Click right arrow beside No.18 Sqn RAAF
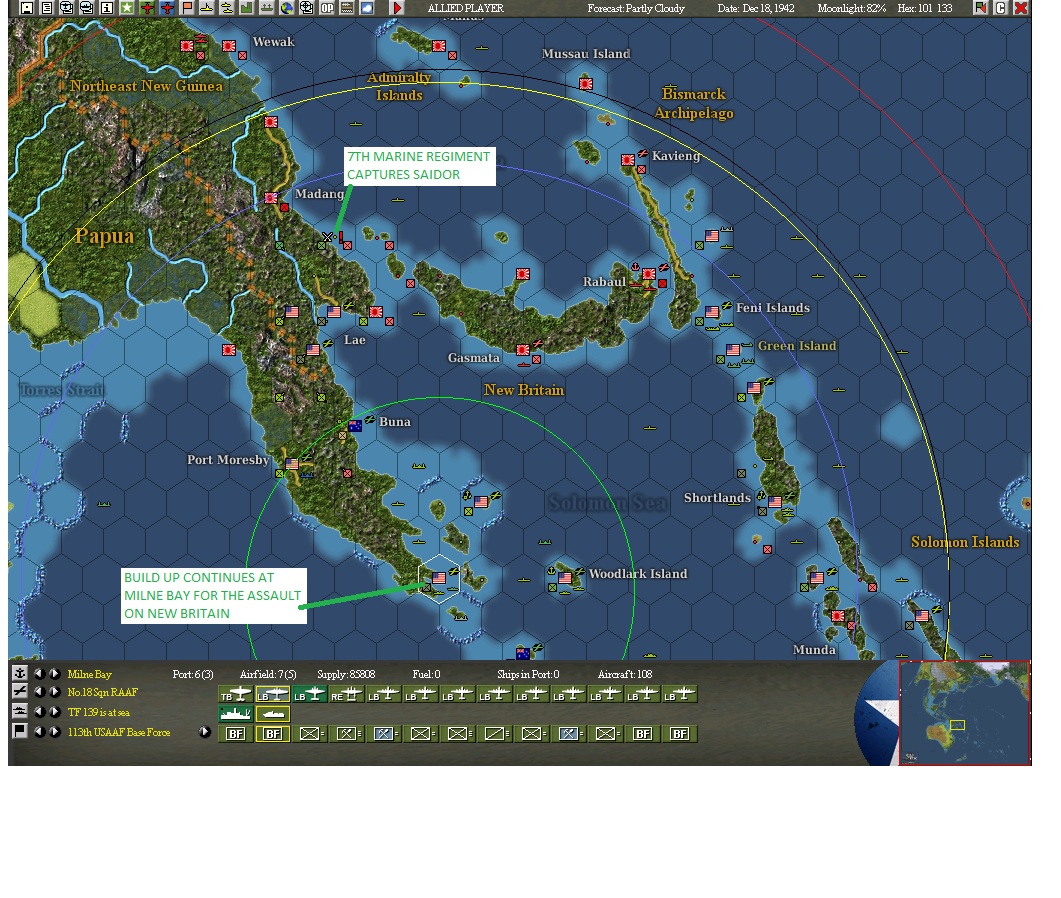This screenshot has height=898, width=1061. coord(54,692)
